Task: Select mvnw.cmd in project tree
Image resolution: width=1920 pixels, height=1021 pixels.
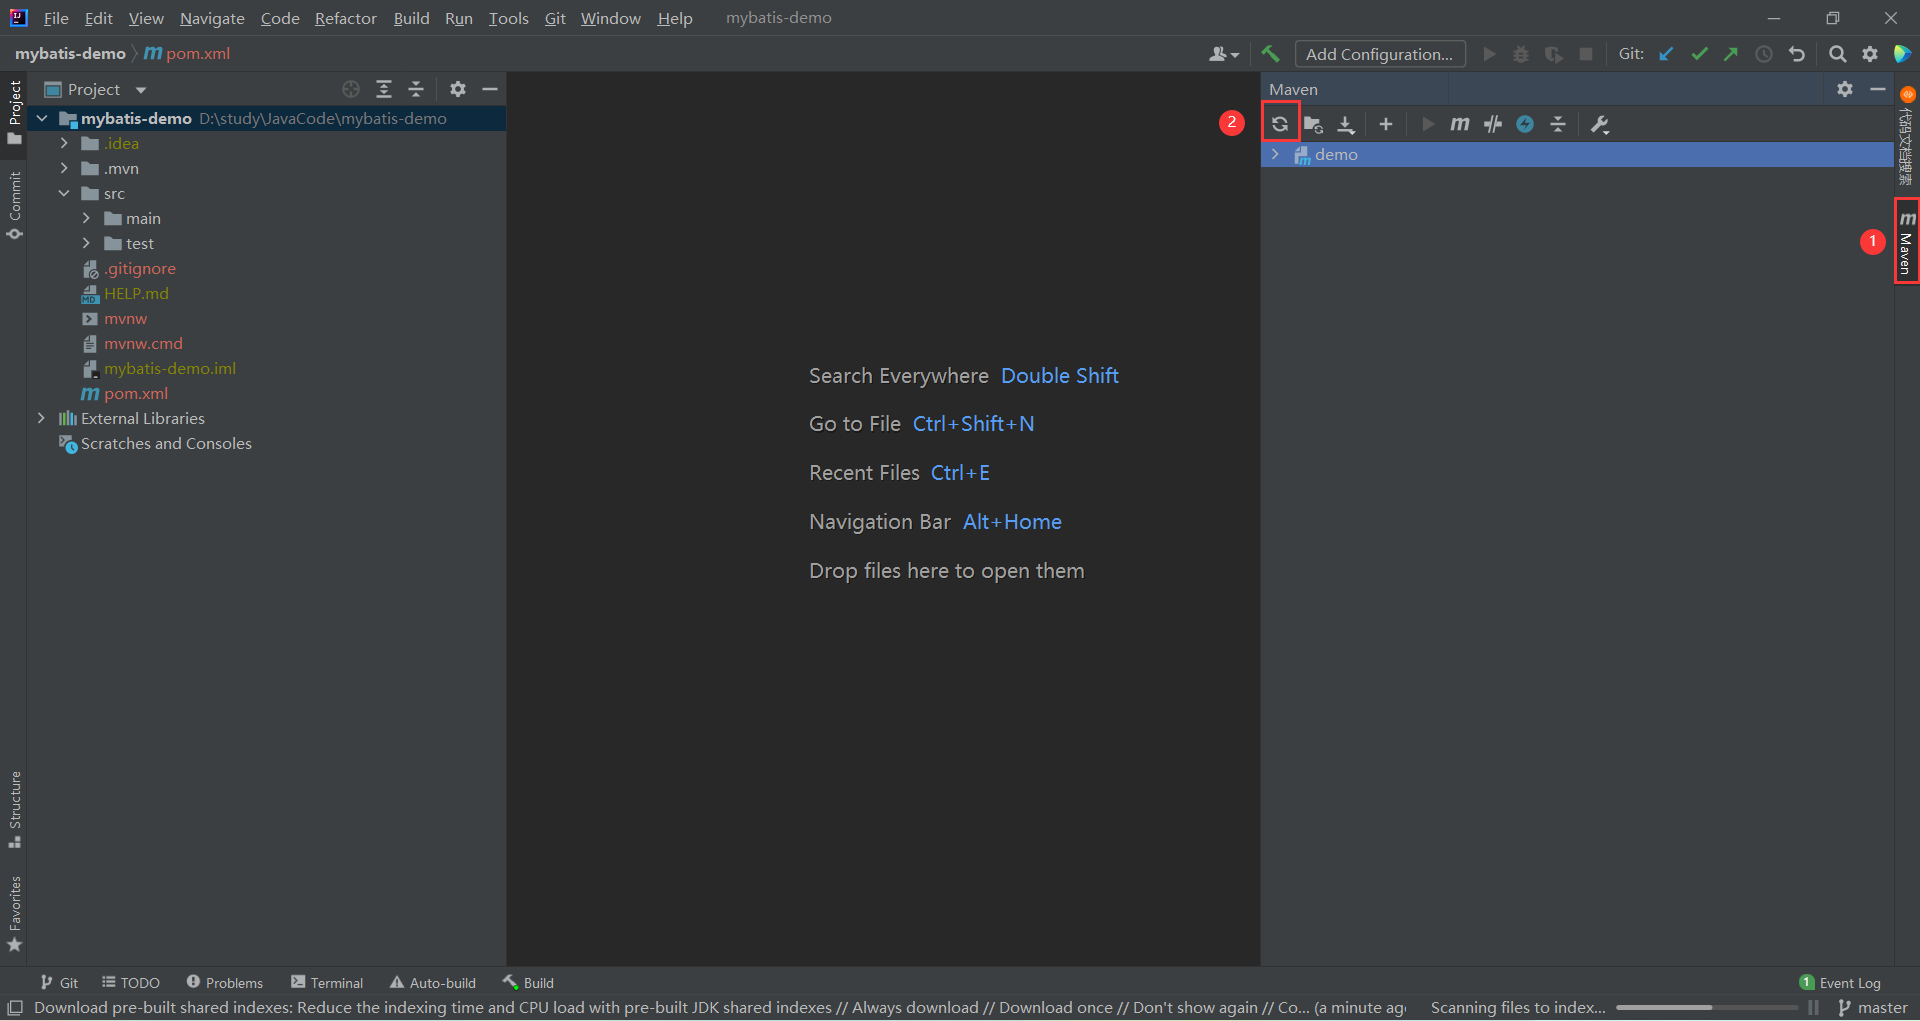Action: (x=143, y=343)
